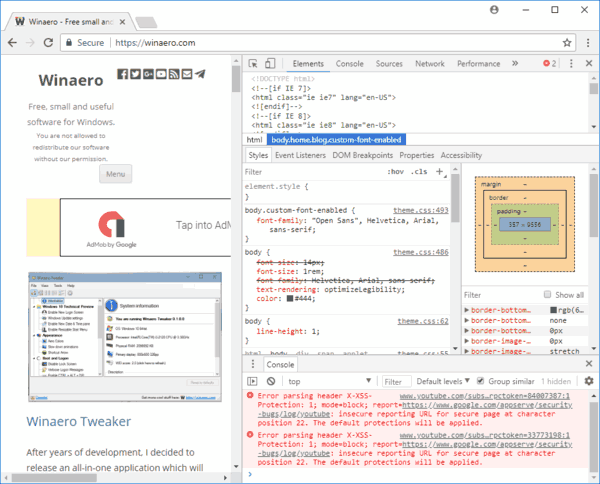Open the Network tab
The height and width of the screenshot is (484, 600).
[x=430, y=64]
